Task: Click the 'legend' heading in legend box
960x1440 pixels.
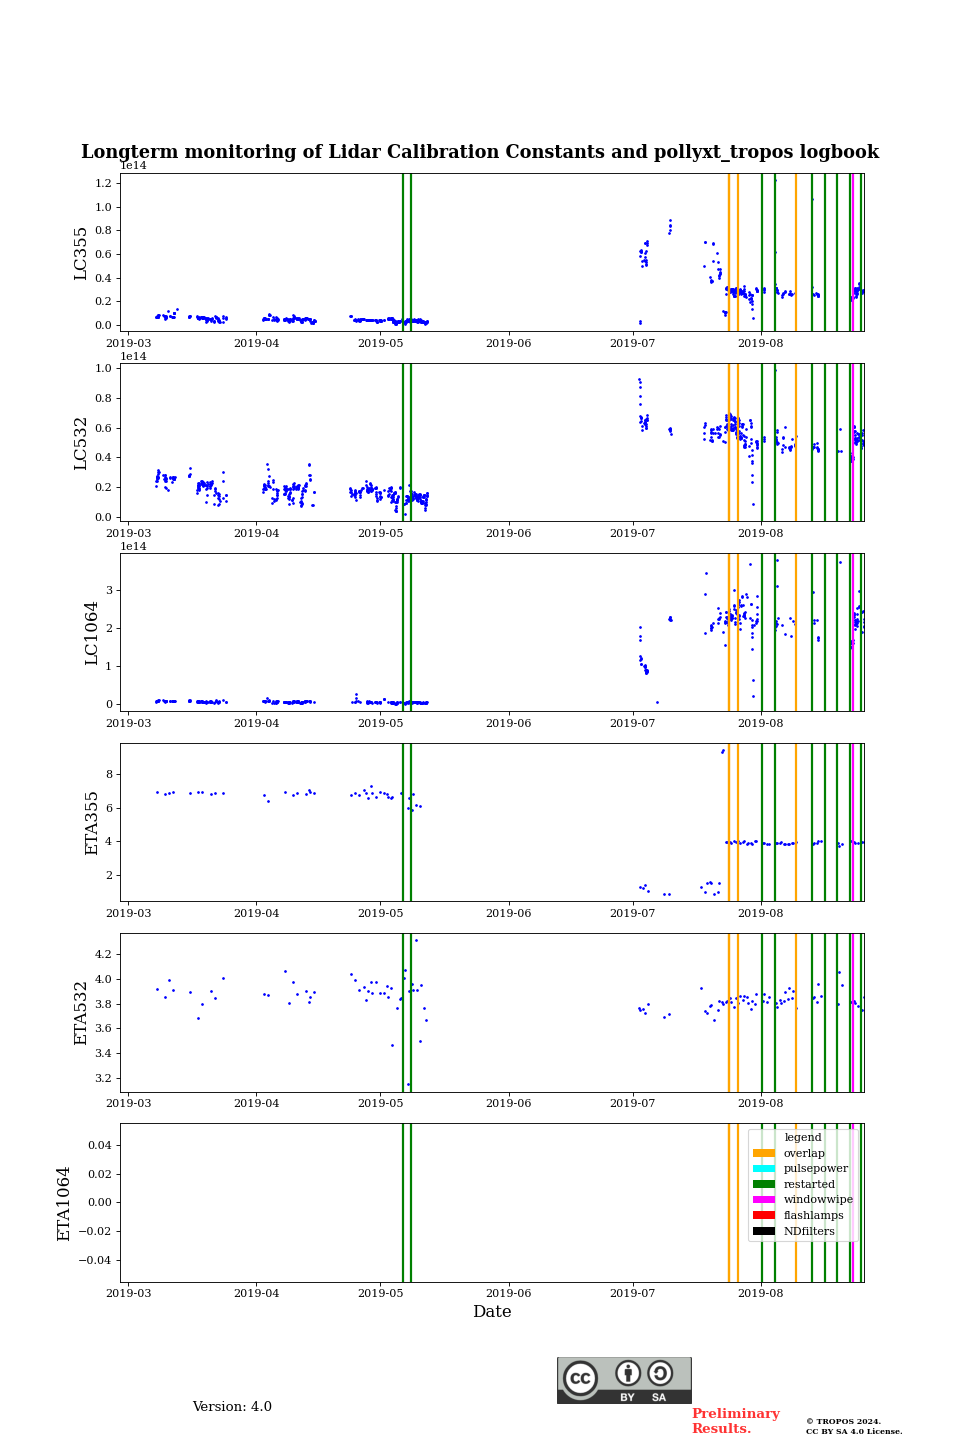Action: 802,1137
